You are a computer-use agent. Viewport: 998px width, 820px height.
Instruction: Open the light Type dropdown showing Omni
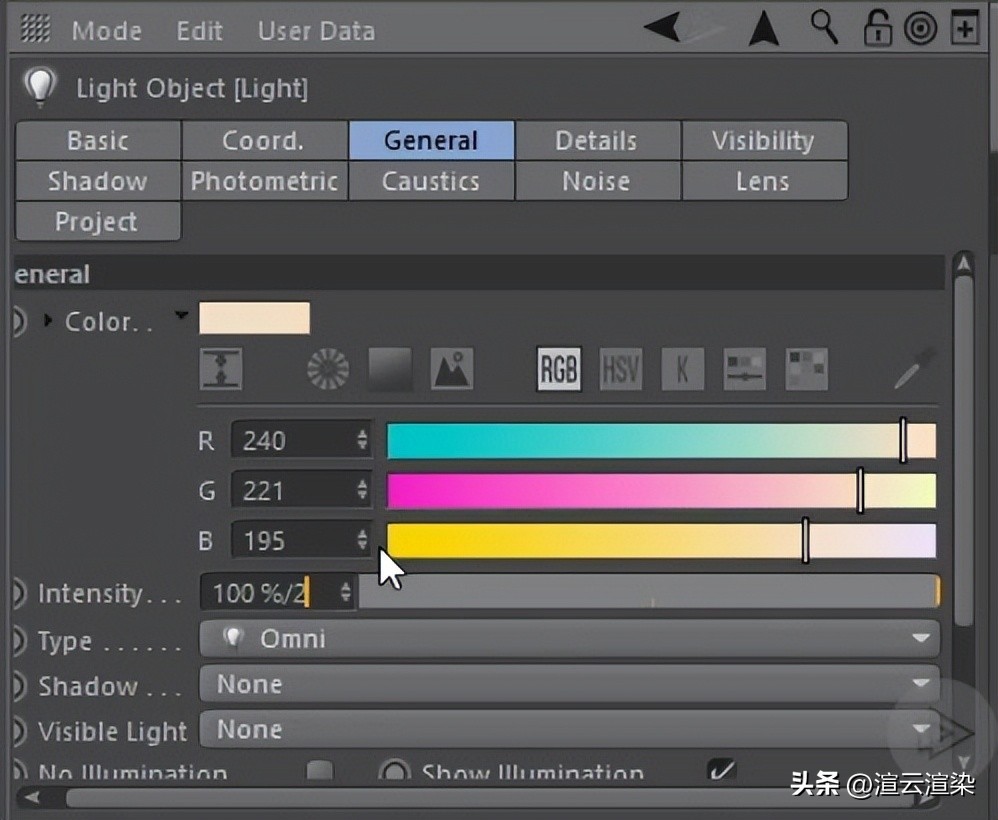(x=570, y=638)
